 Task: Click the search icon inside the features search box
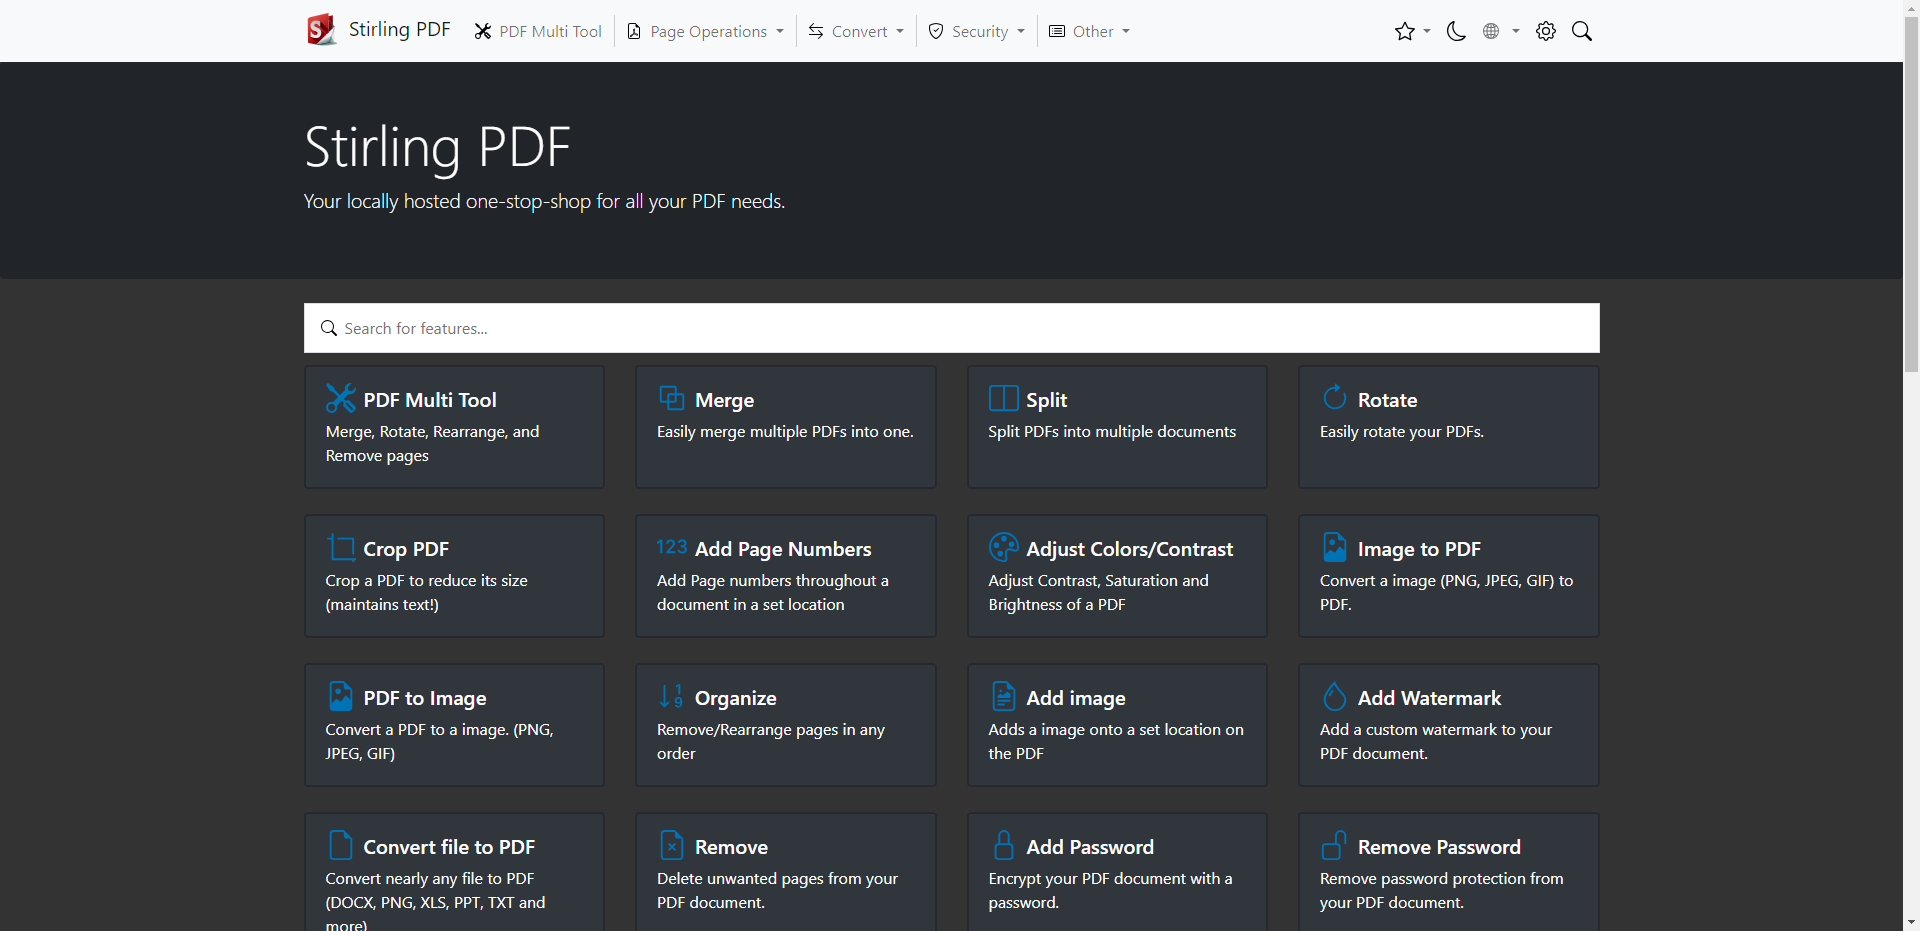tap(328, 328)
